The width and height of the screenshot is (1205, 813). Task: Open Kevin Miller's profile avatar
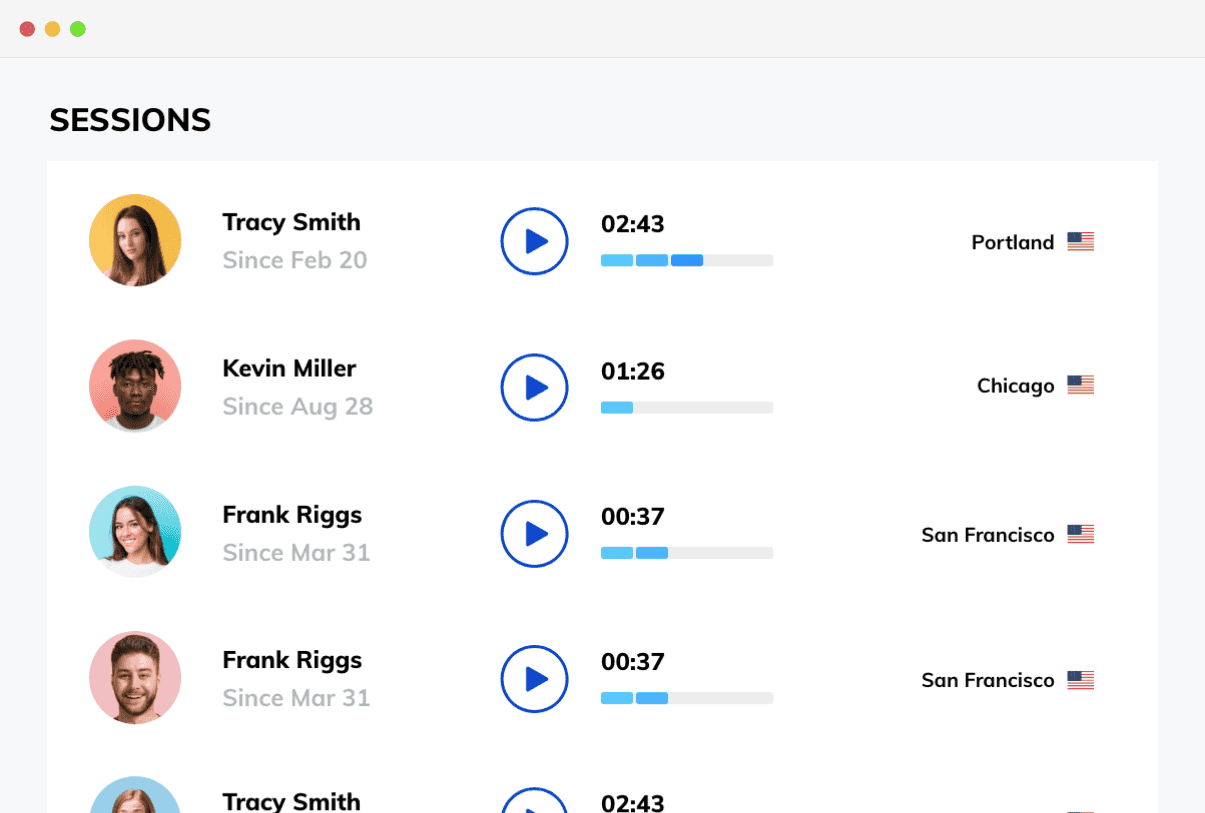[x=135, y=386]
